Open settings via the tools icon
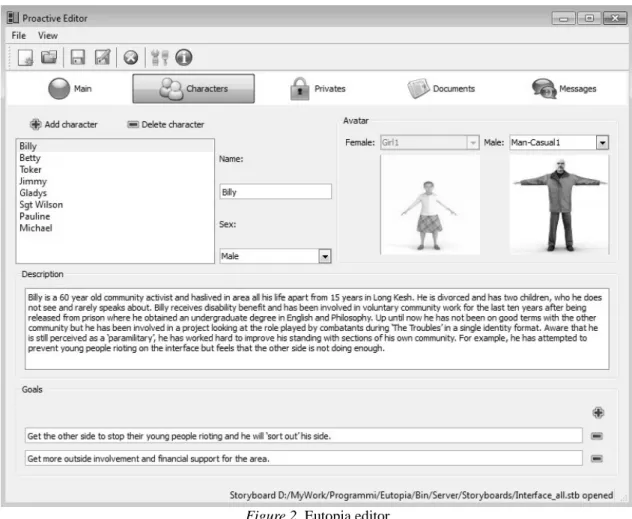 tap(160, 58)
